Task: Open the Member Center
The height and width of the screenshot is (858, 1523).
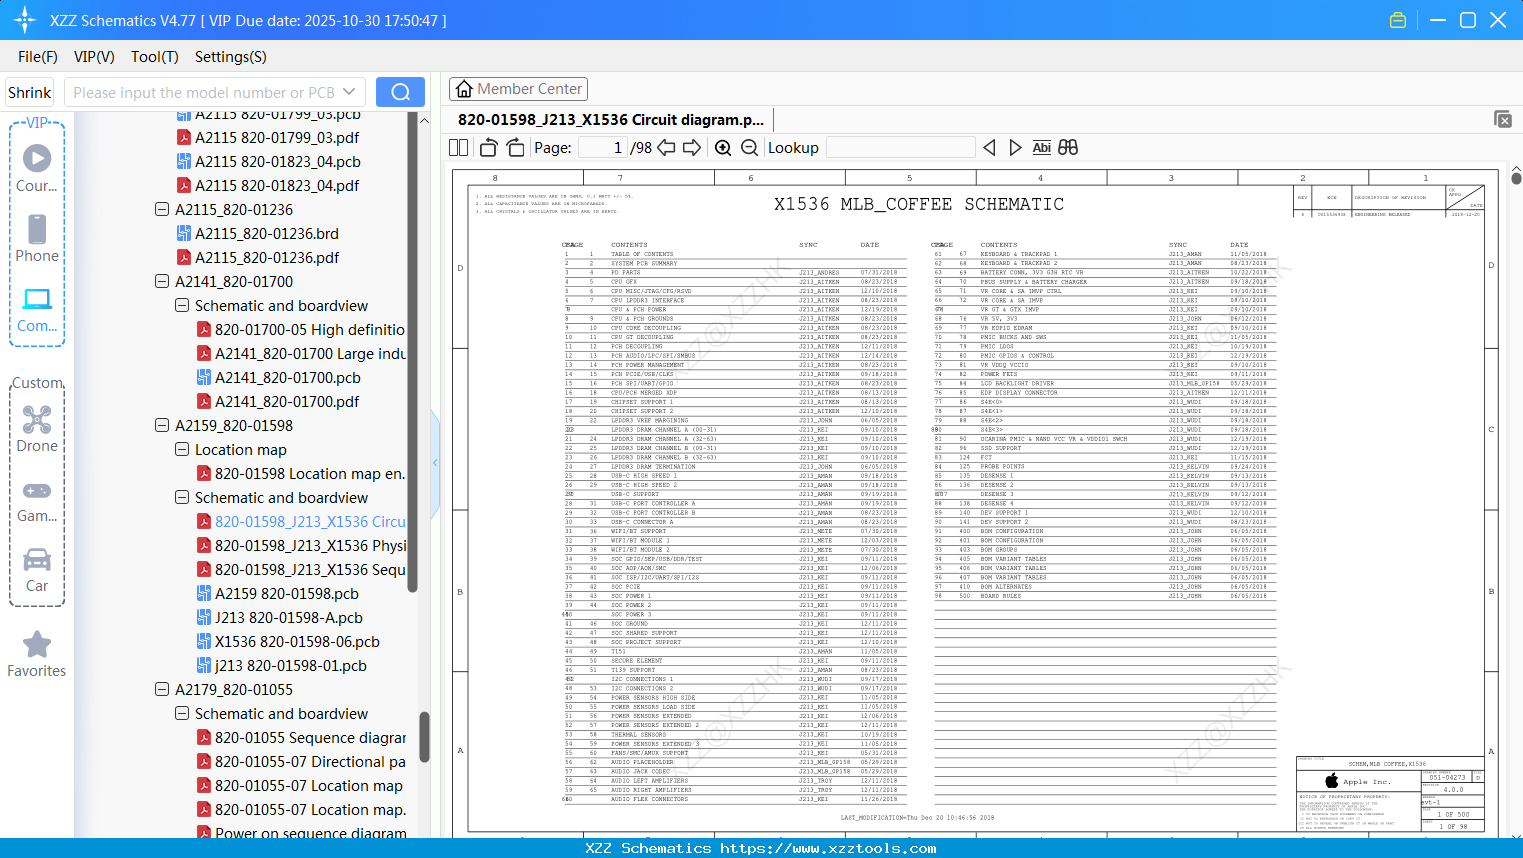Action: pos(518,89)
